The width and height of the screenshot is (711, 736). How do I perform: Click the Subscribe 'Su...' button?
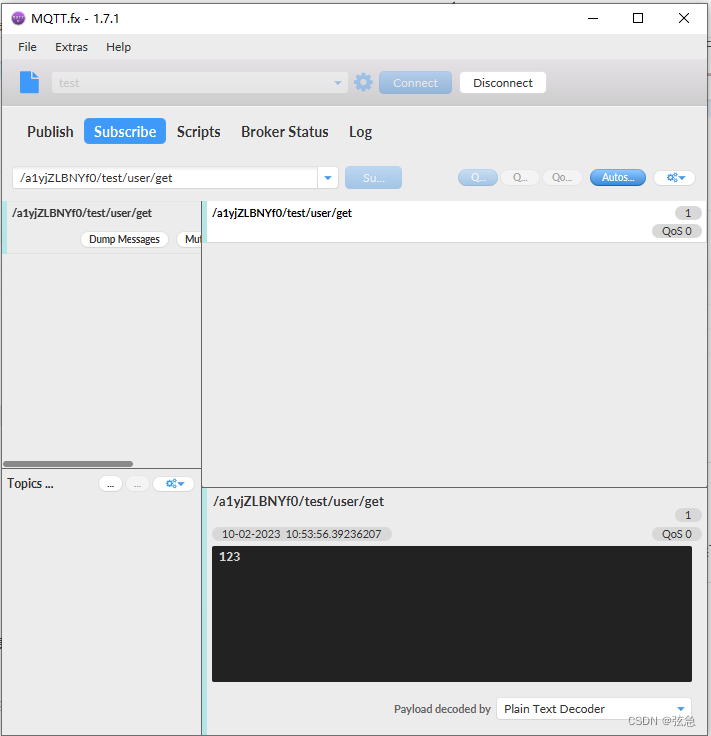pos(373,178)
